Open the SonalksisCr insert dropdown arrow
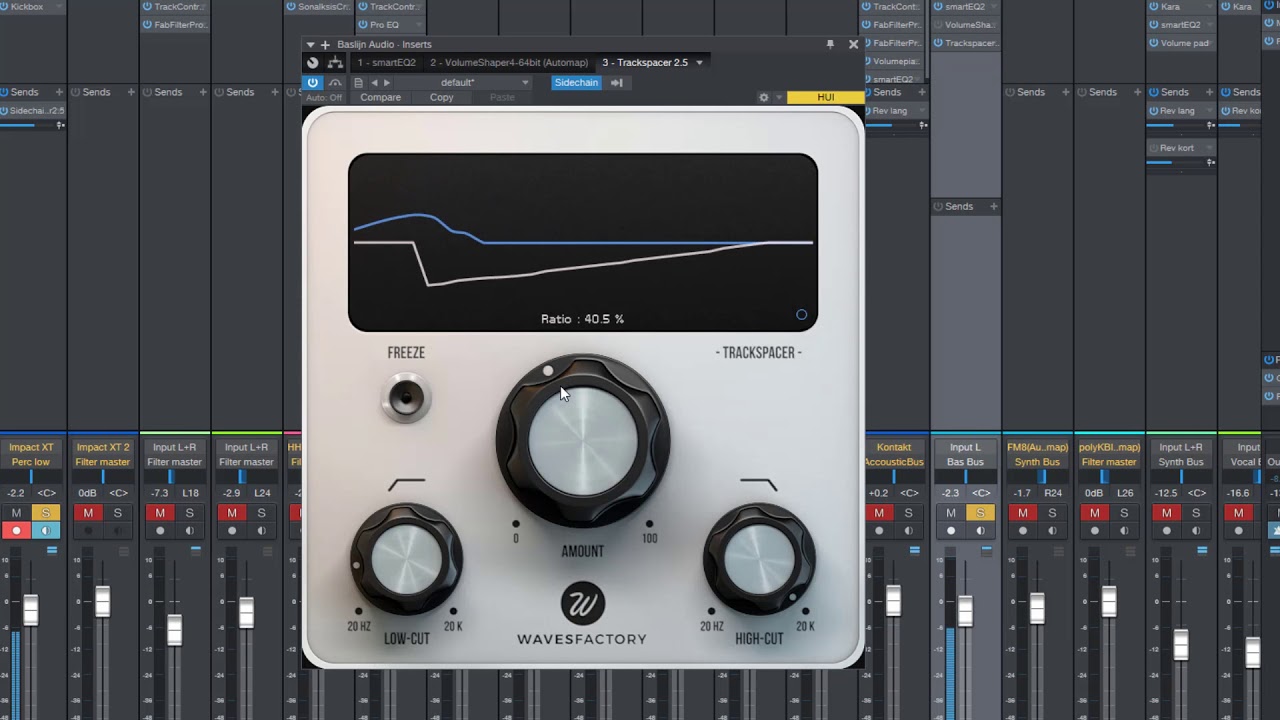 point(347,7)
